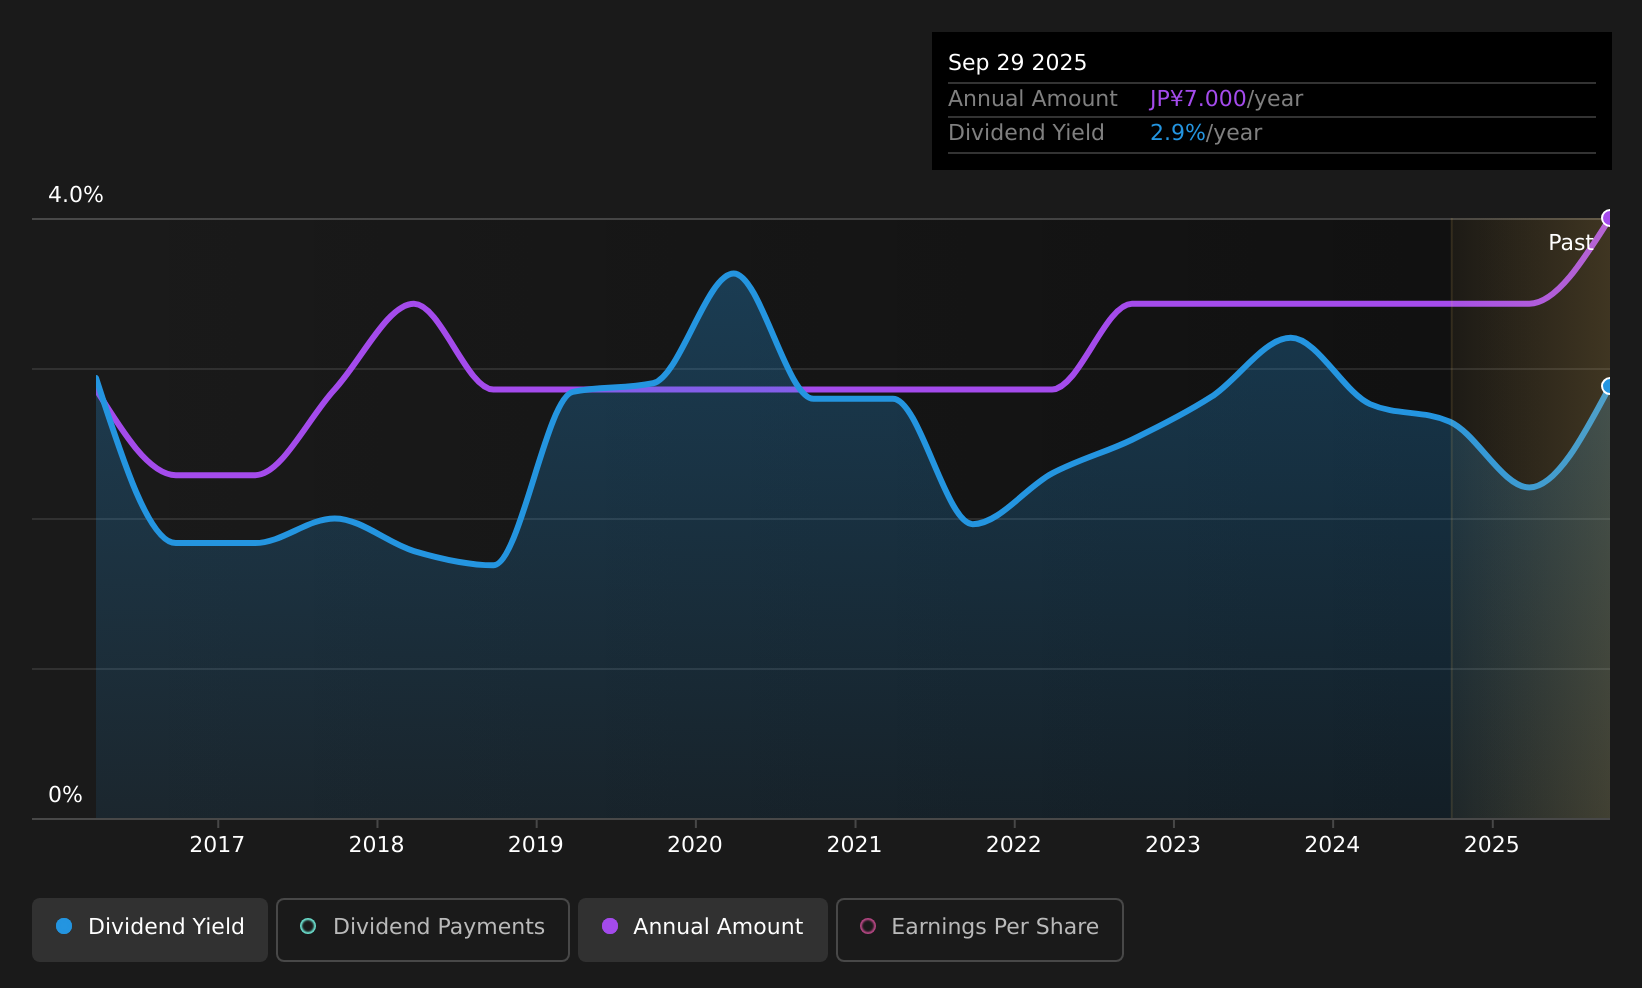Click the 2024 x-axis label

1332,845
